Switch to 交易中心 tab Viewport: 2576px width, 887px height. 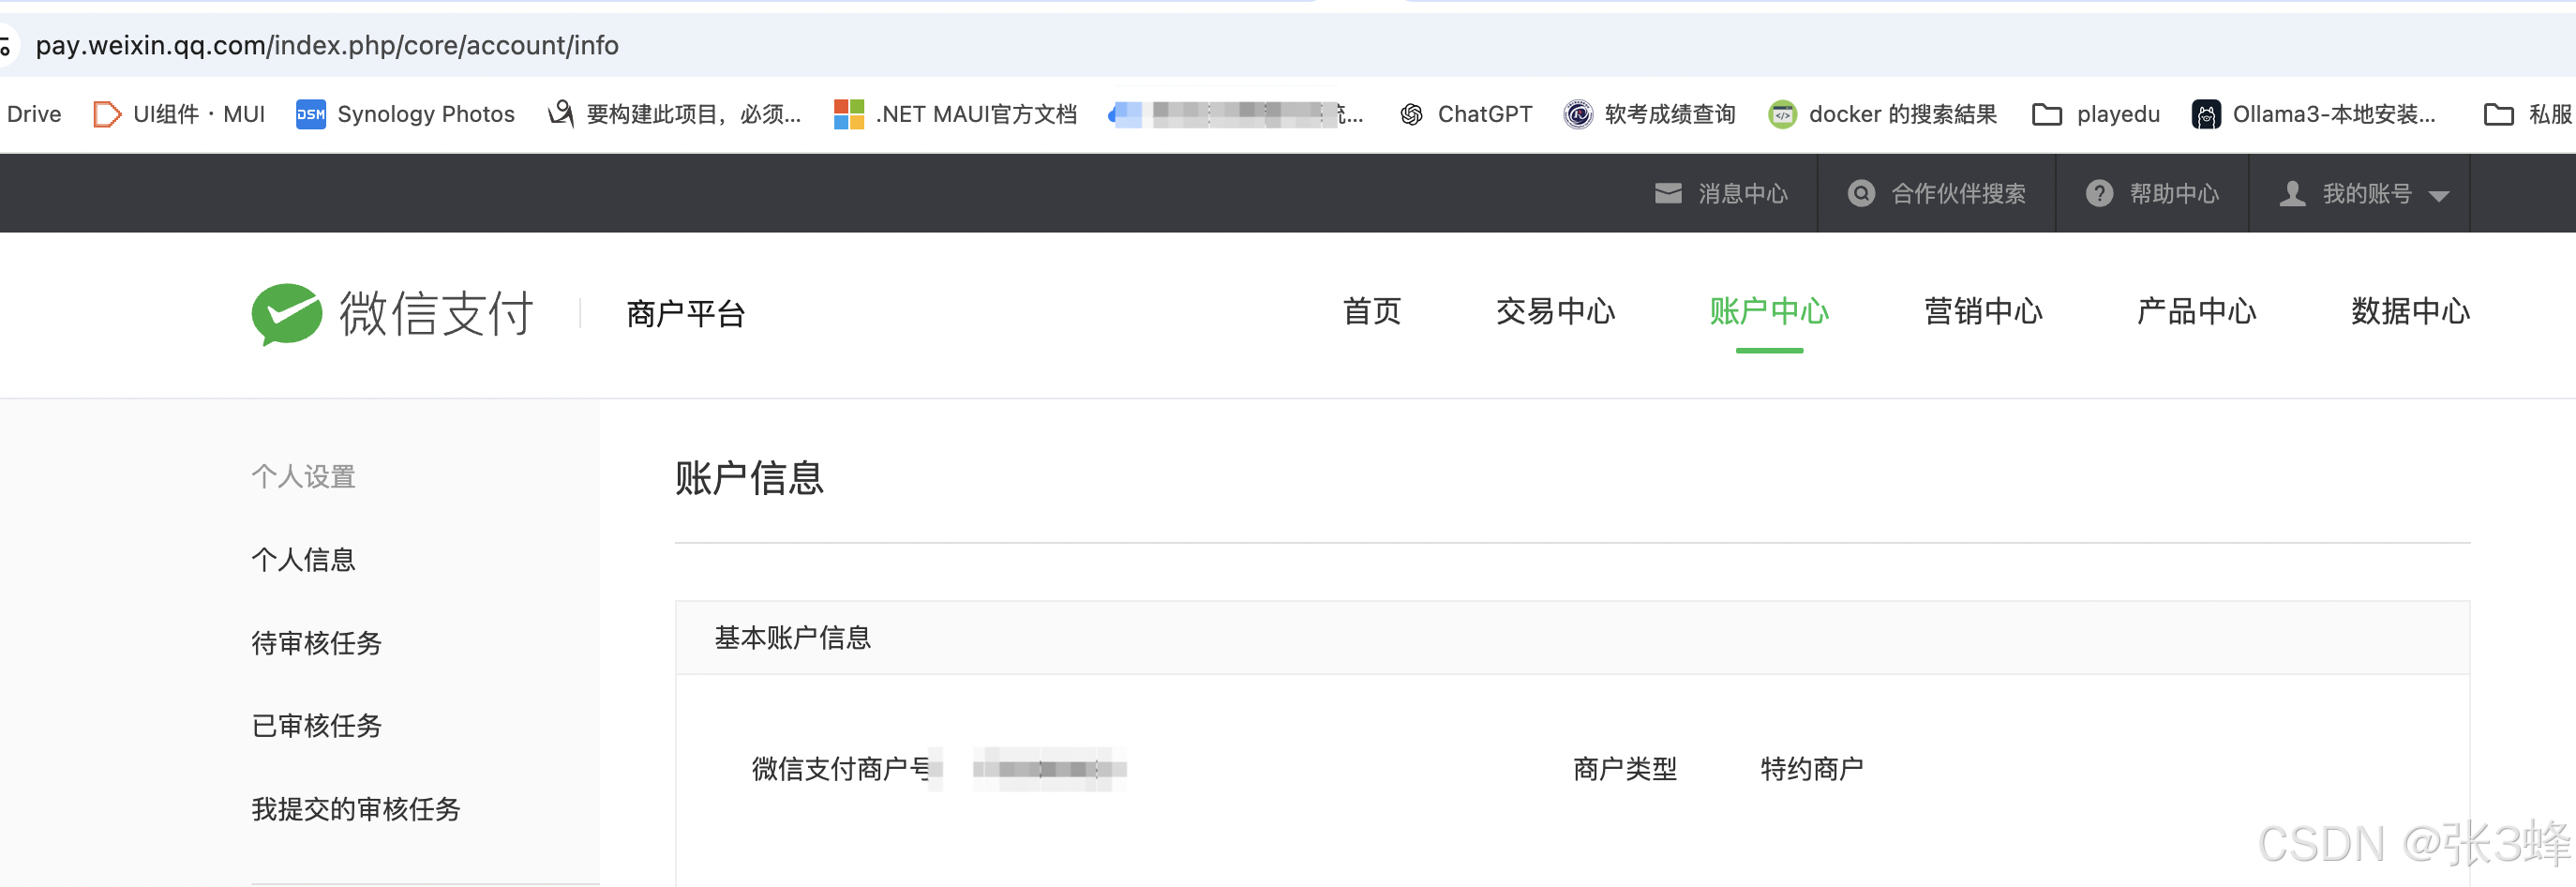(1555, 311)
